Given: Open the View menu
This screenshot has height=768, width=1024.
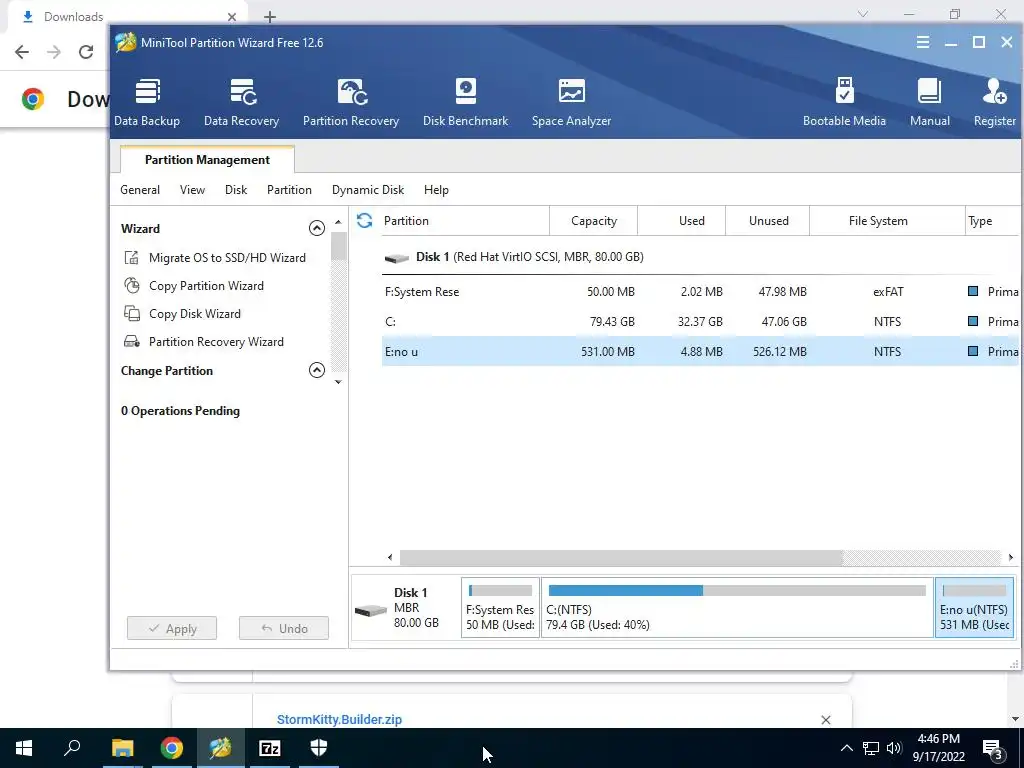Looking at the screenshot, I should point(193,190).
